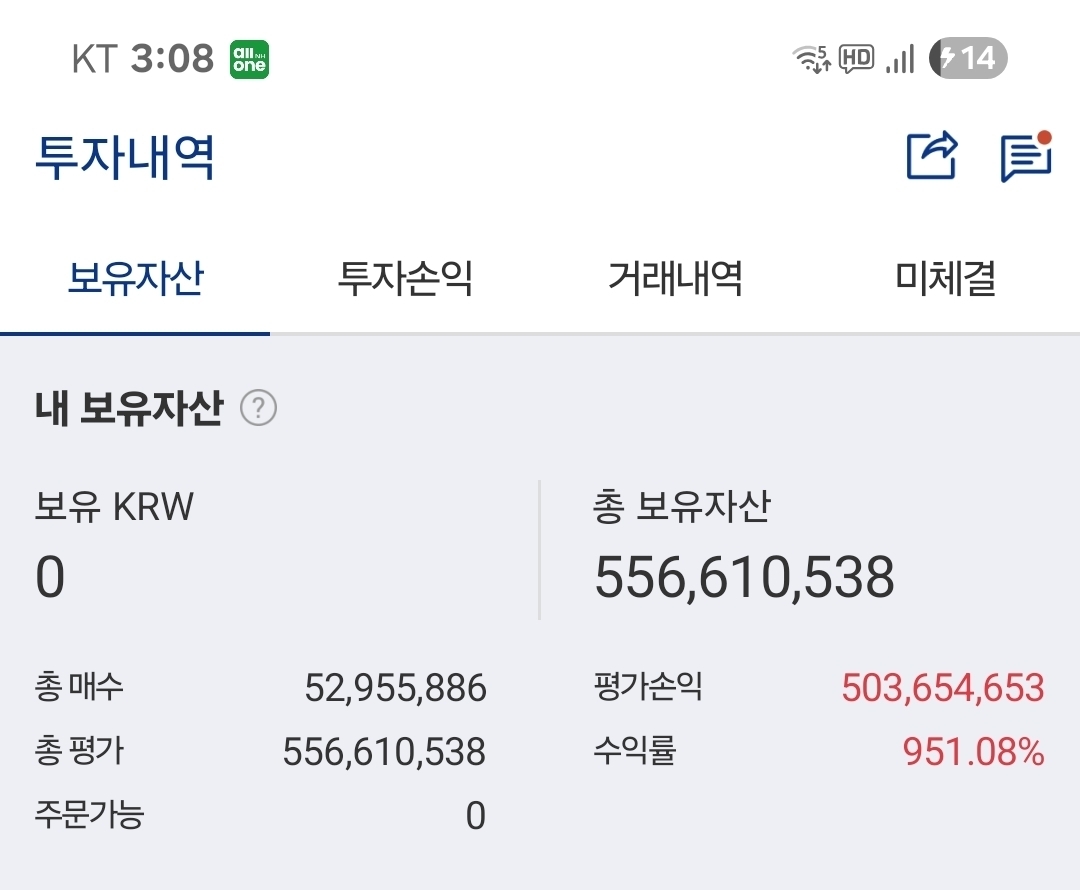Switch to the 투자손익 tab
1080x890 pixels.
pos(404,280)
